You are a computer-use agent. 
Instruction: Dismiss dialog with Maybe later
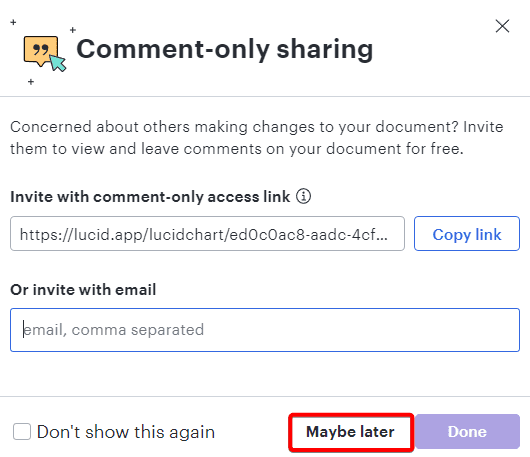[x=351, y=432]
